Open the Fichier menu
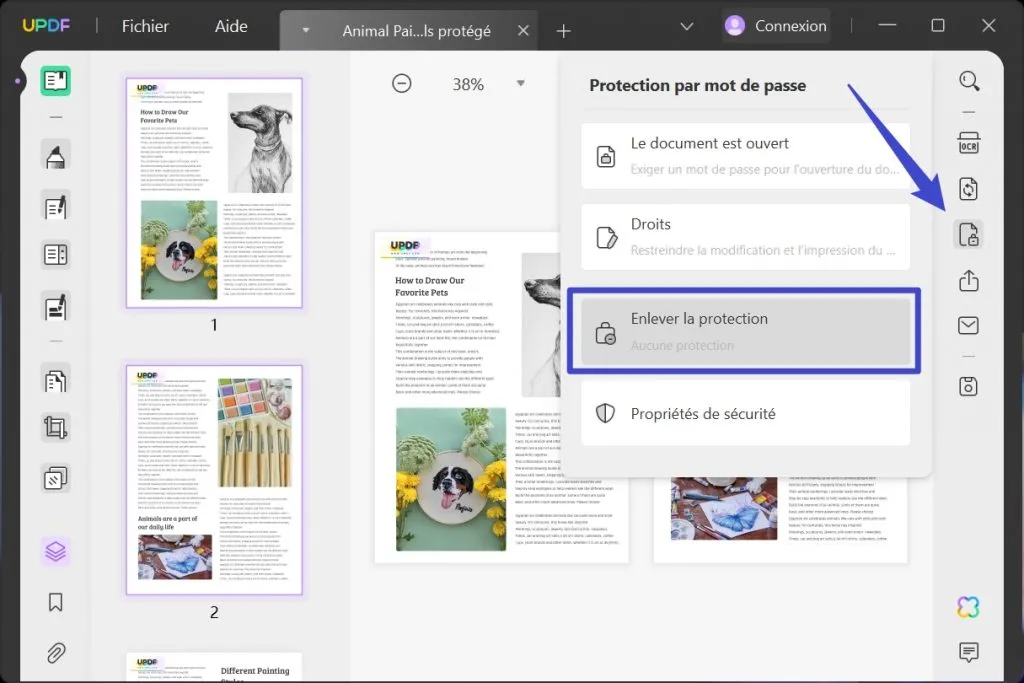This screenshot has width=1024, height=683. coord(145,26)
